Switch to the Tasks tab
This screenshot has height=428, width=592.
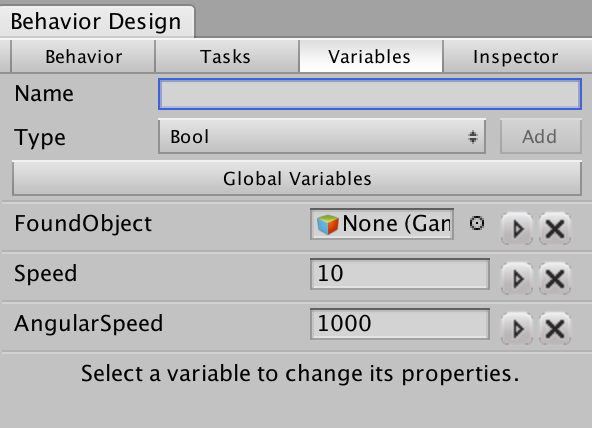pyautogui.click(x=227, y=57)
